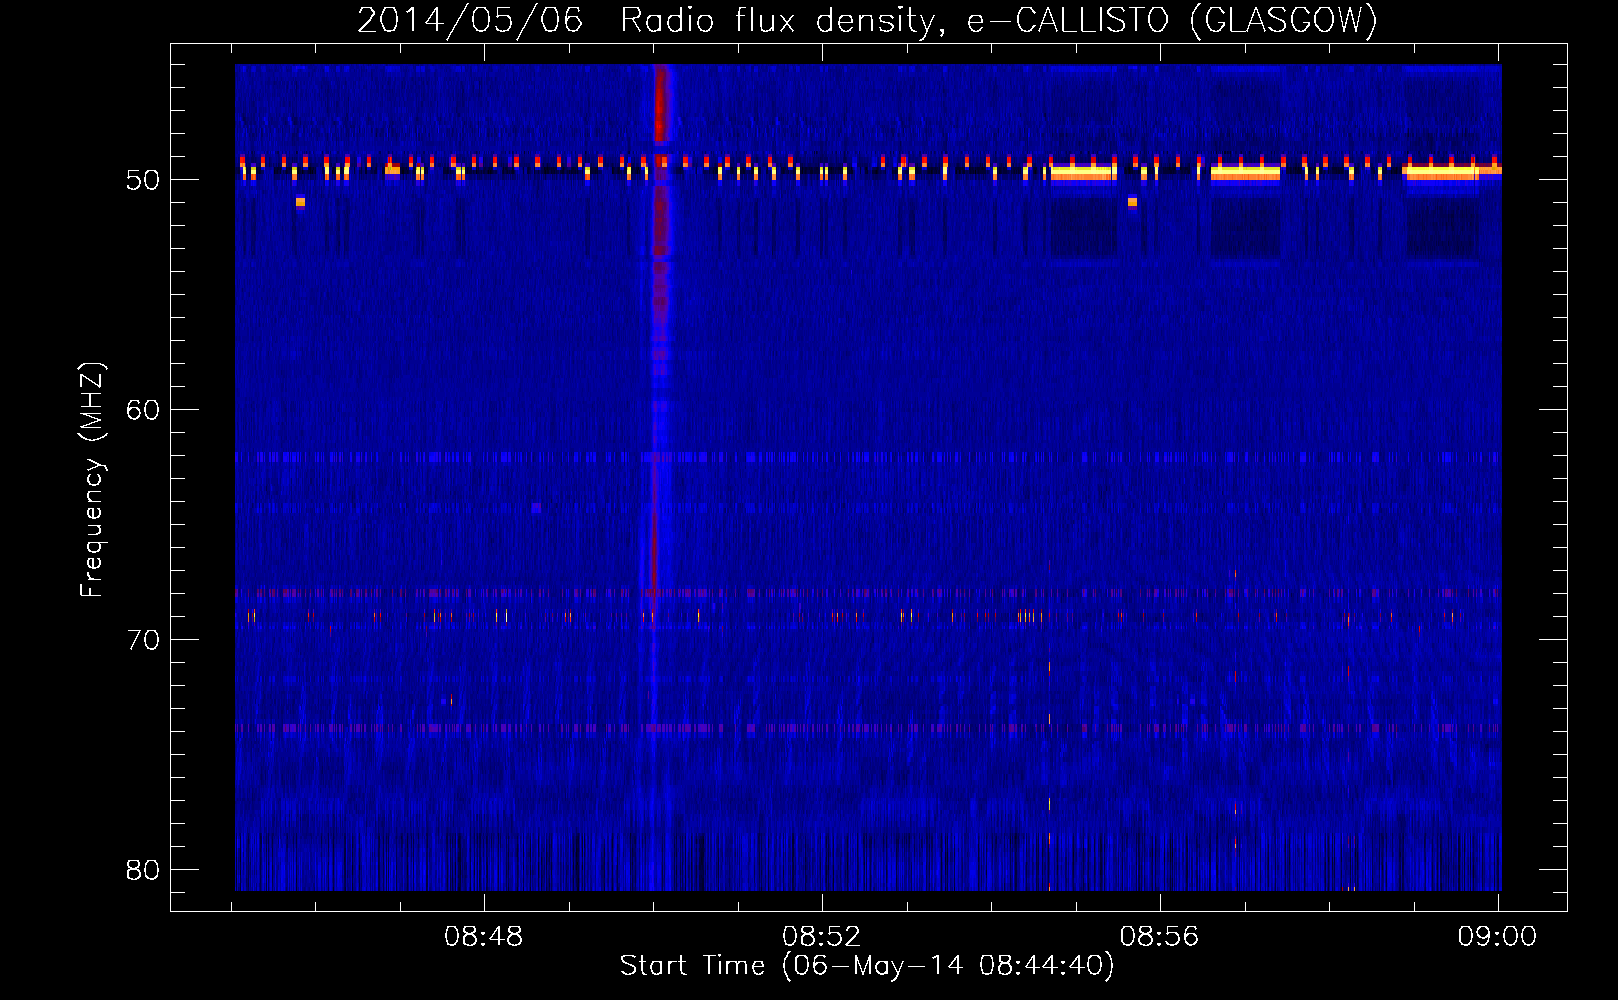Click the 60 MHz frequency tick label
1618x1000 pixels.
coord(143,410)
